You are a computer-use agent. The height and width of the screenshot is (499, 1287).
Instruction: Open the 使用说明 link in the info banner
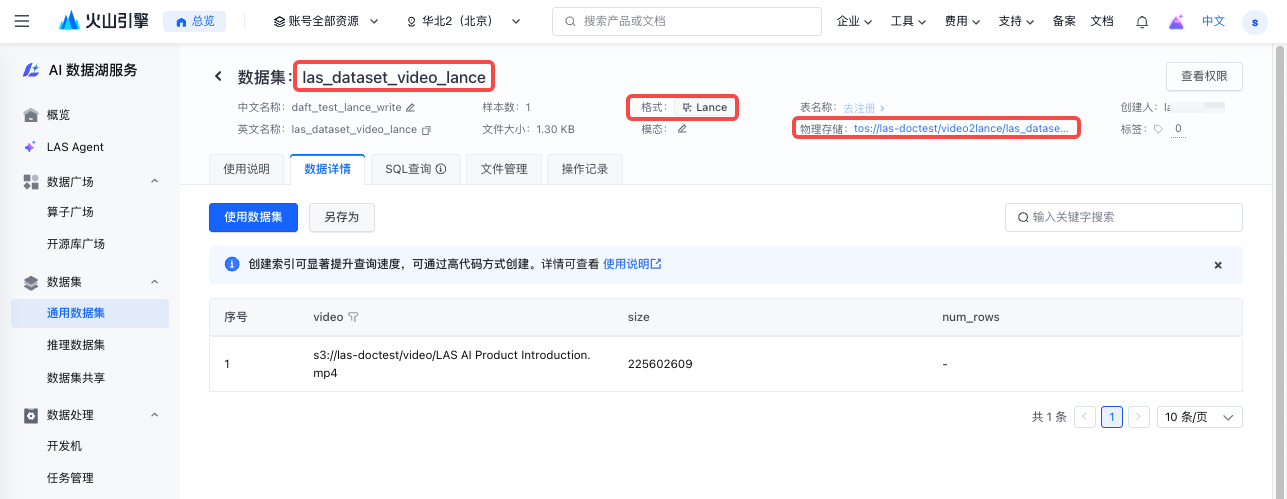pyautogui.click(x=632, y=265)
